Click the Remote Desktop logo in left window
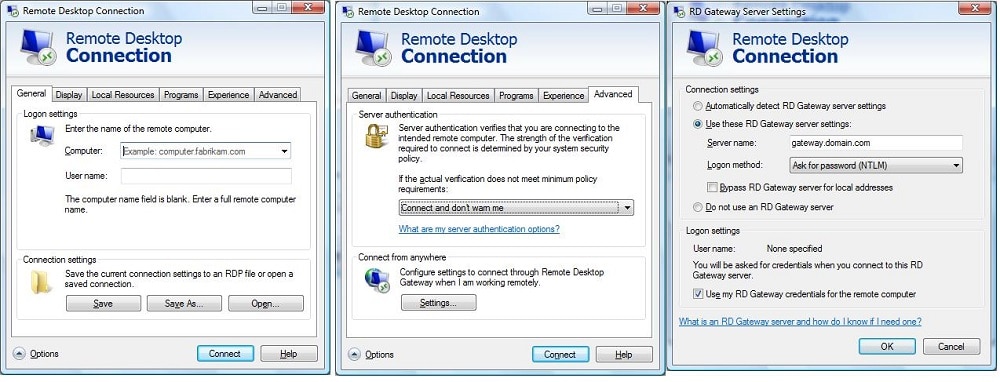This screenshot has height=382, width=1000. (x=38, y=47)
